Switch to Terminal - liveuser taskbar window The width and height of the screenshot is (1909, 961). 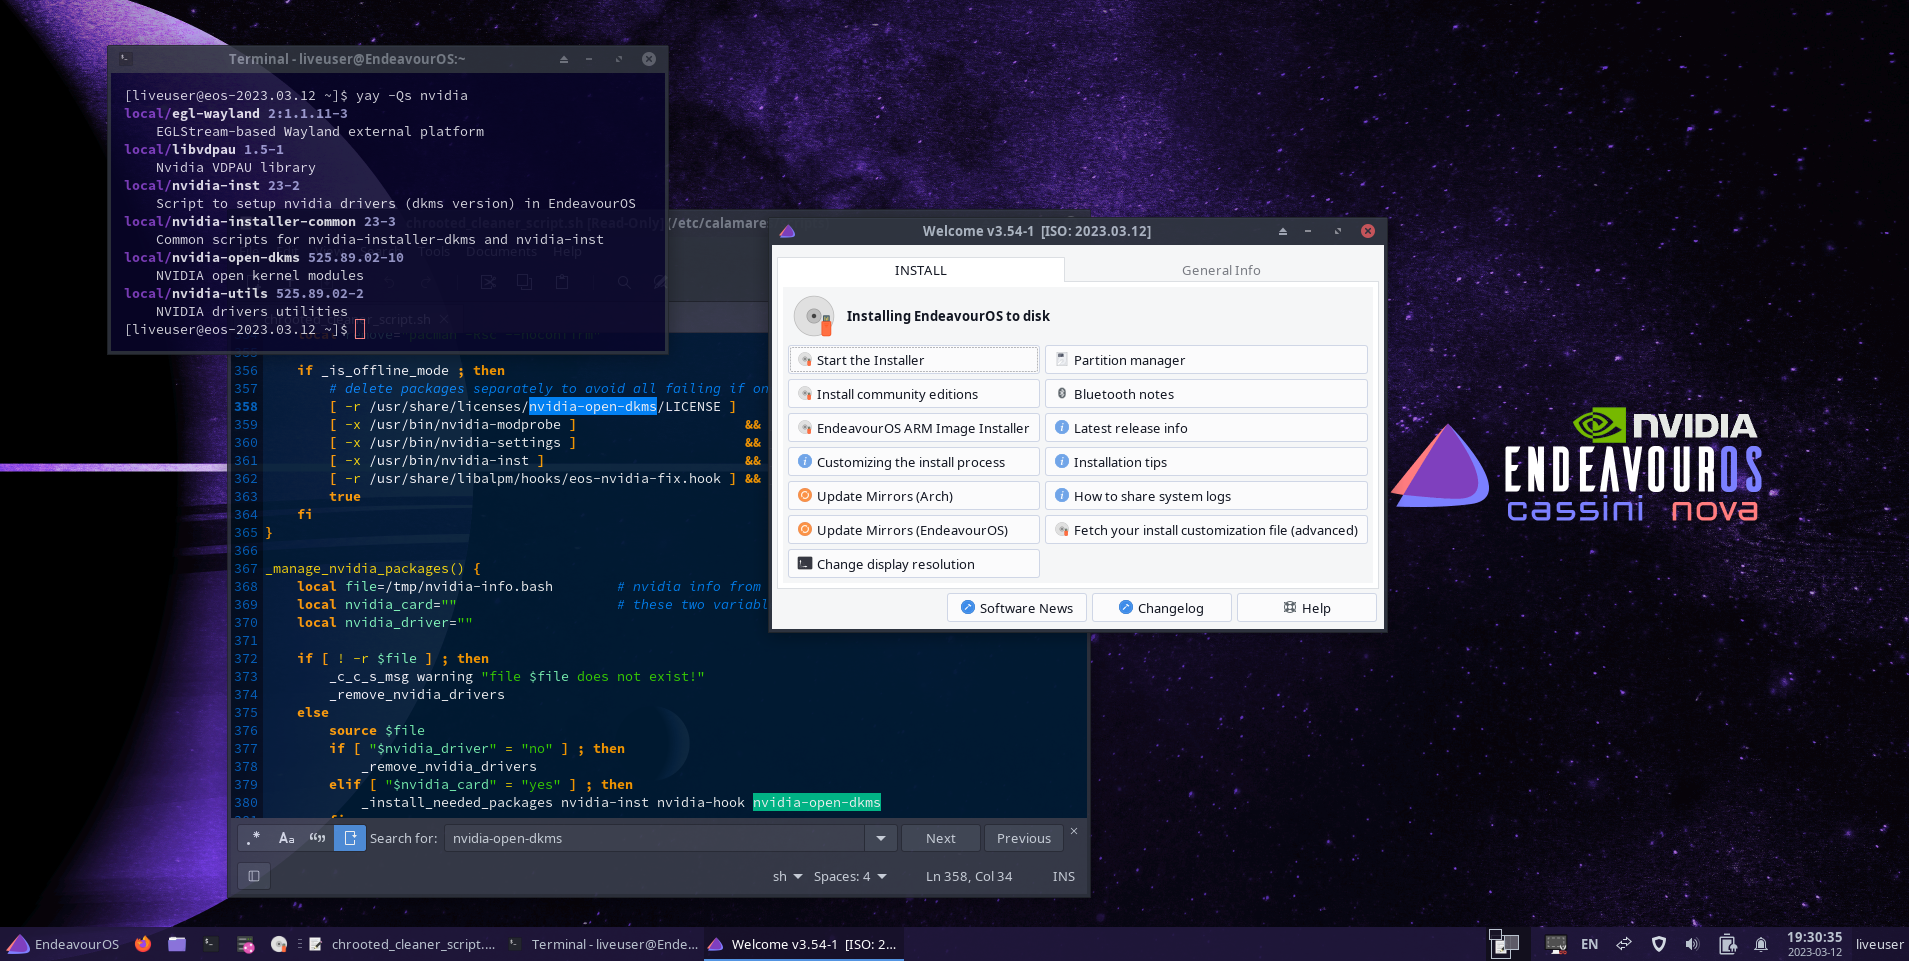[603, 944]
